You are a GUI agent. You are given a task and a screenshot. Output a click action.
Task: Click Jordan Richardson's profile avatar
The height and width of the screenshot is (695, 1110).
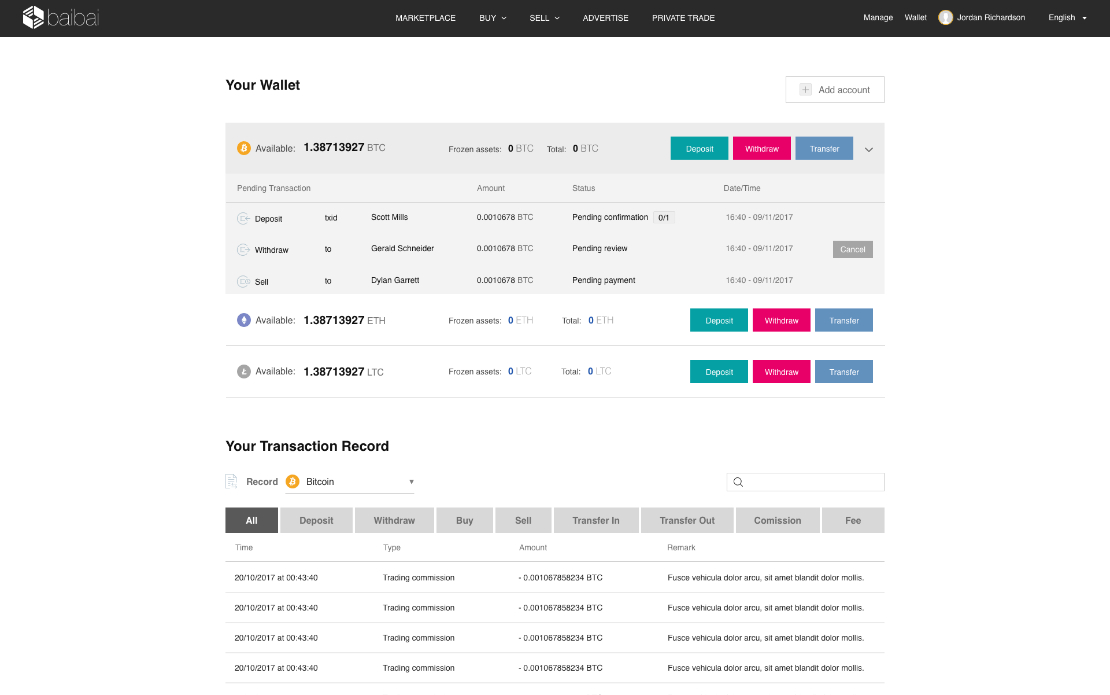(x=945, y=18)
